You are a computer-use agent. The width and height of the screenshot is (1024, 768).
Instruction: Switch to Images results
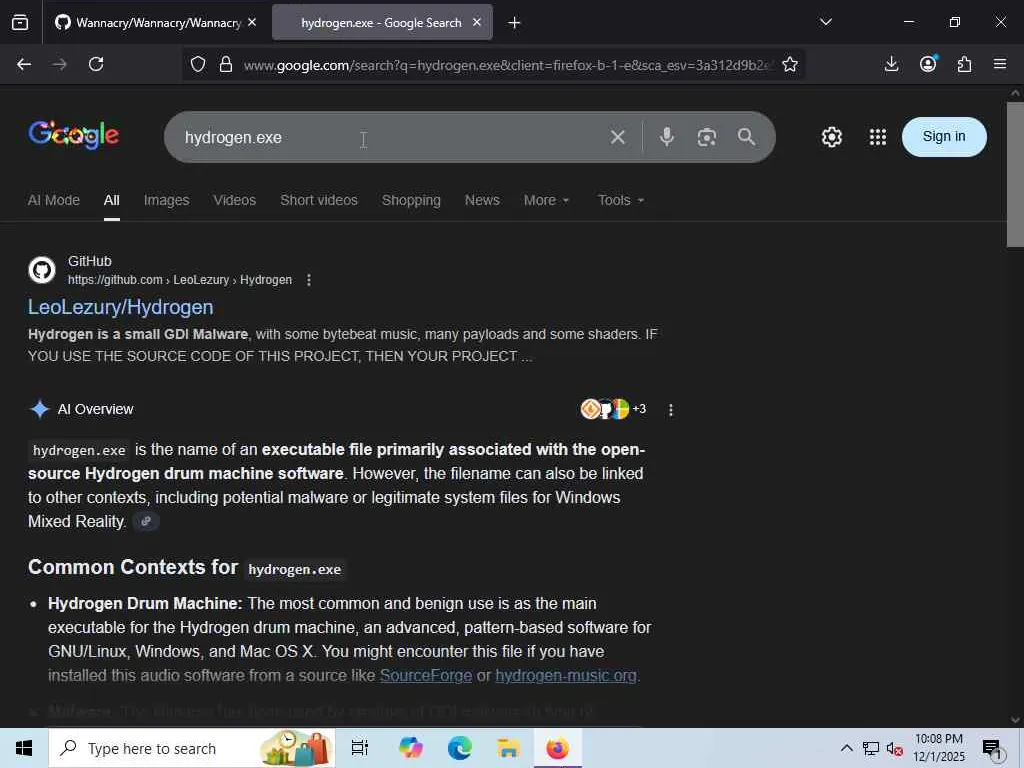tap(167, 200)
